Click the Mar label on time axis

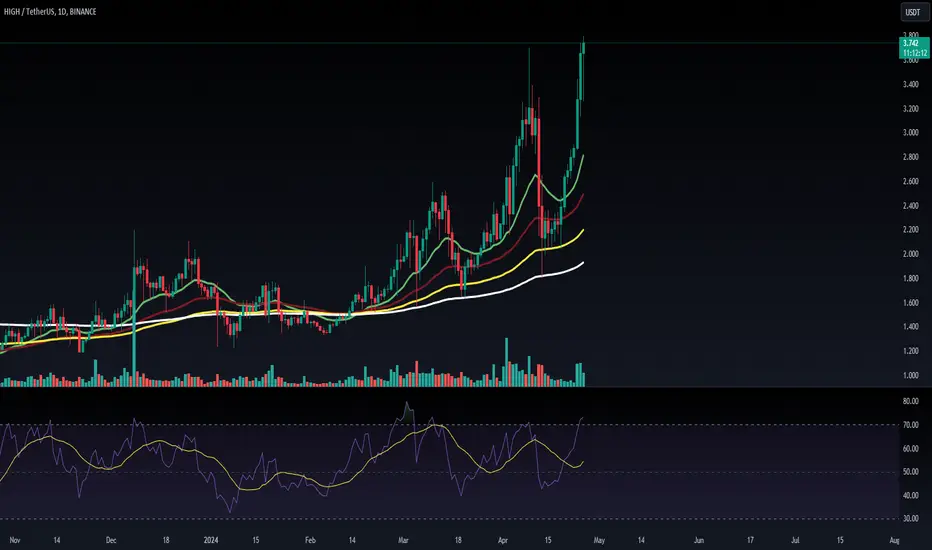[404, 540]
